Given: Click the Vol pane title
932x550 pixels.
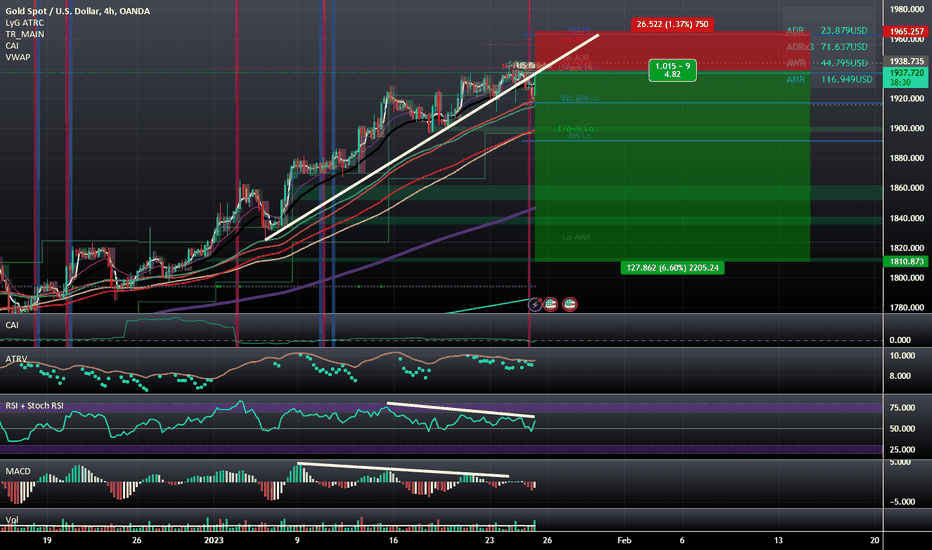Looking at the screenshot, I should pyautogui.click(x=12, y=520).
